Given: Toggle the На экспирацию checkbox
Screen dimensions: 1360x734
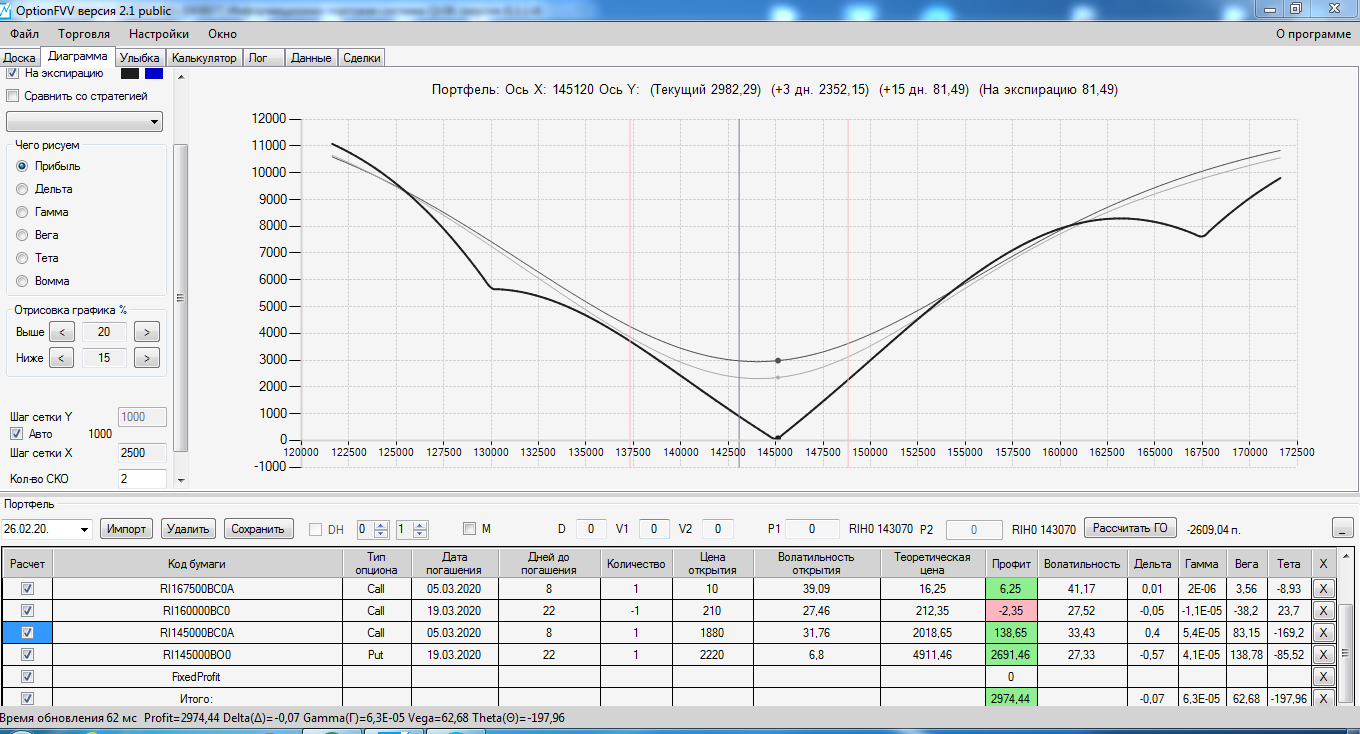Looking at the screenshot, I should (12, 73).
